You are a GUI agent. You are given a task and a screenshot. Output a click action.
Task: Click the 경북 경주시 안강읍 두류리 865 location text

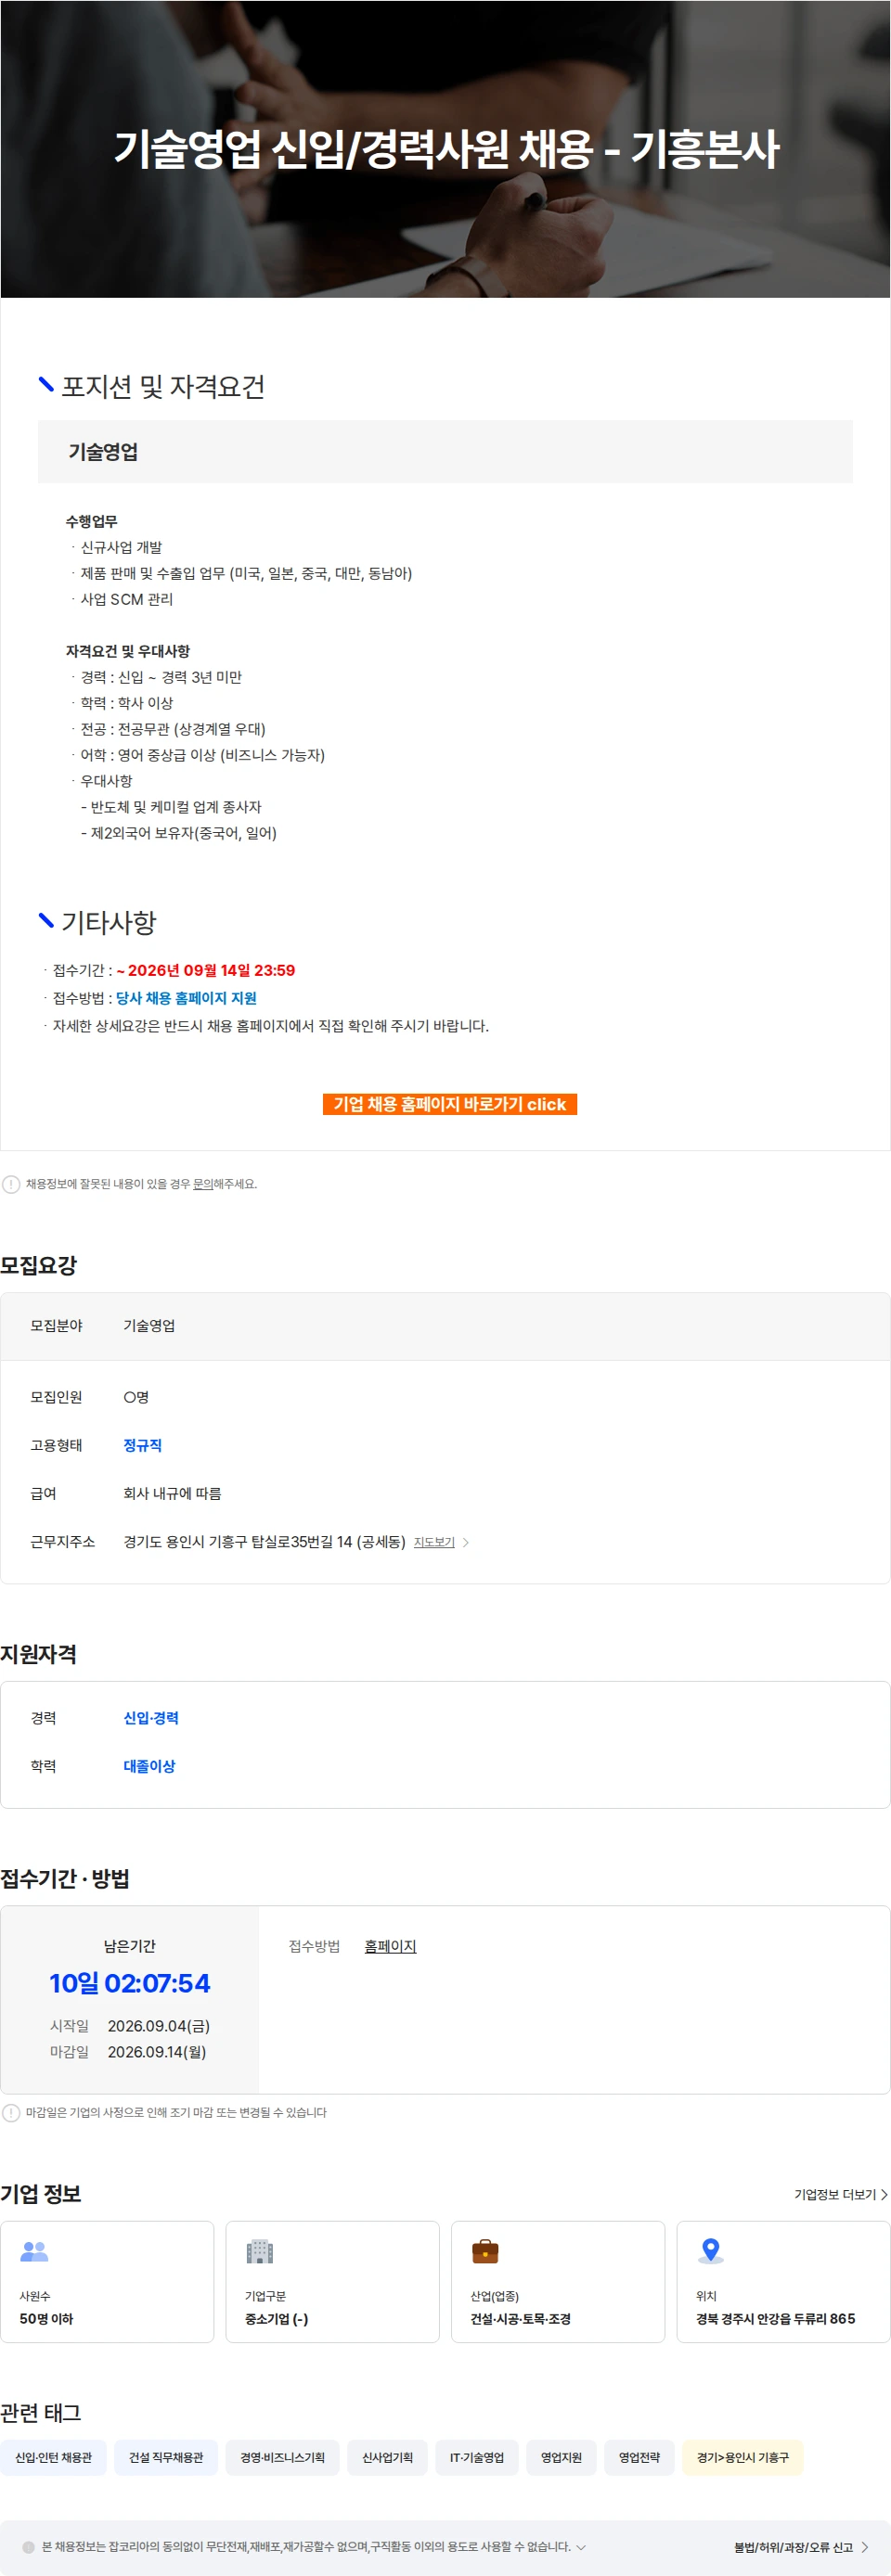pos(776,2319)
